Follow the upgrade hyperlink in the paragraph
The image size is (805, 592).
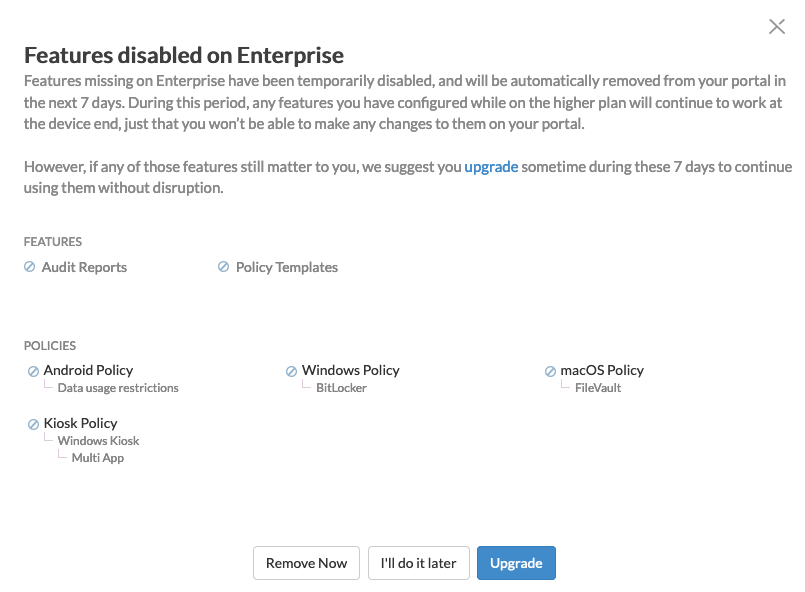click(491, 167)
